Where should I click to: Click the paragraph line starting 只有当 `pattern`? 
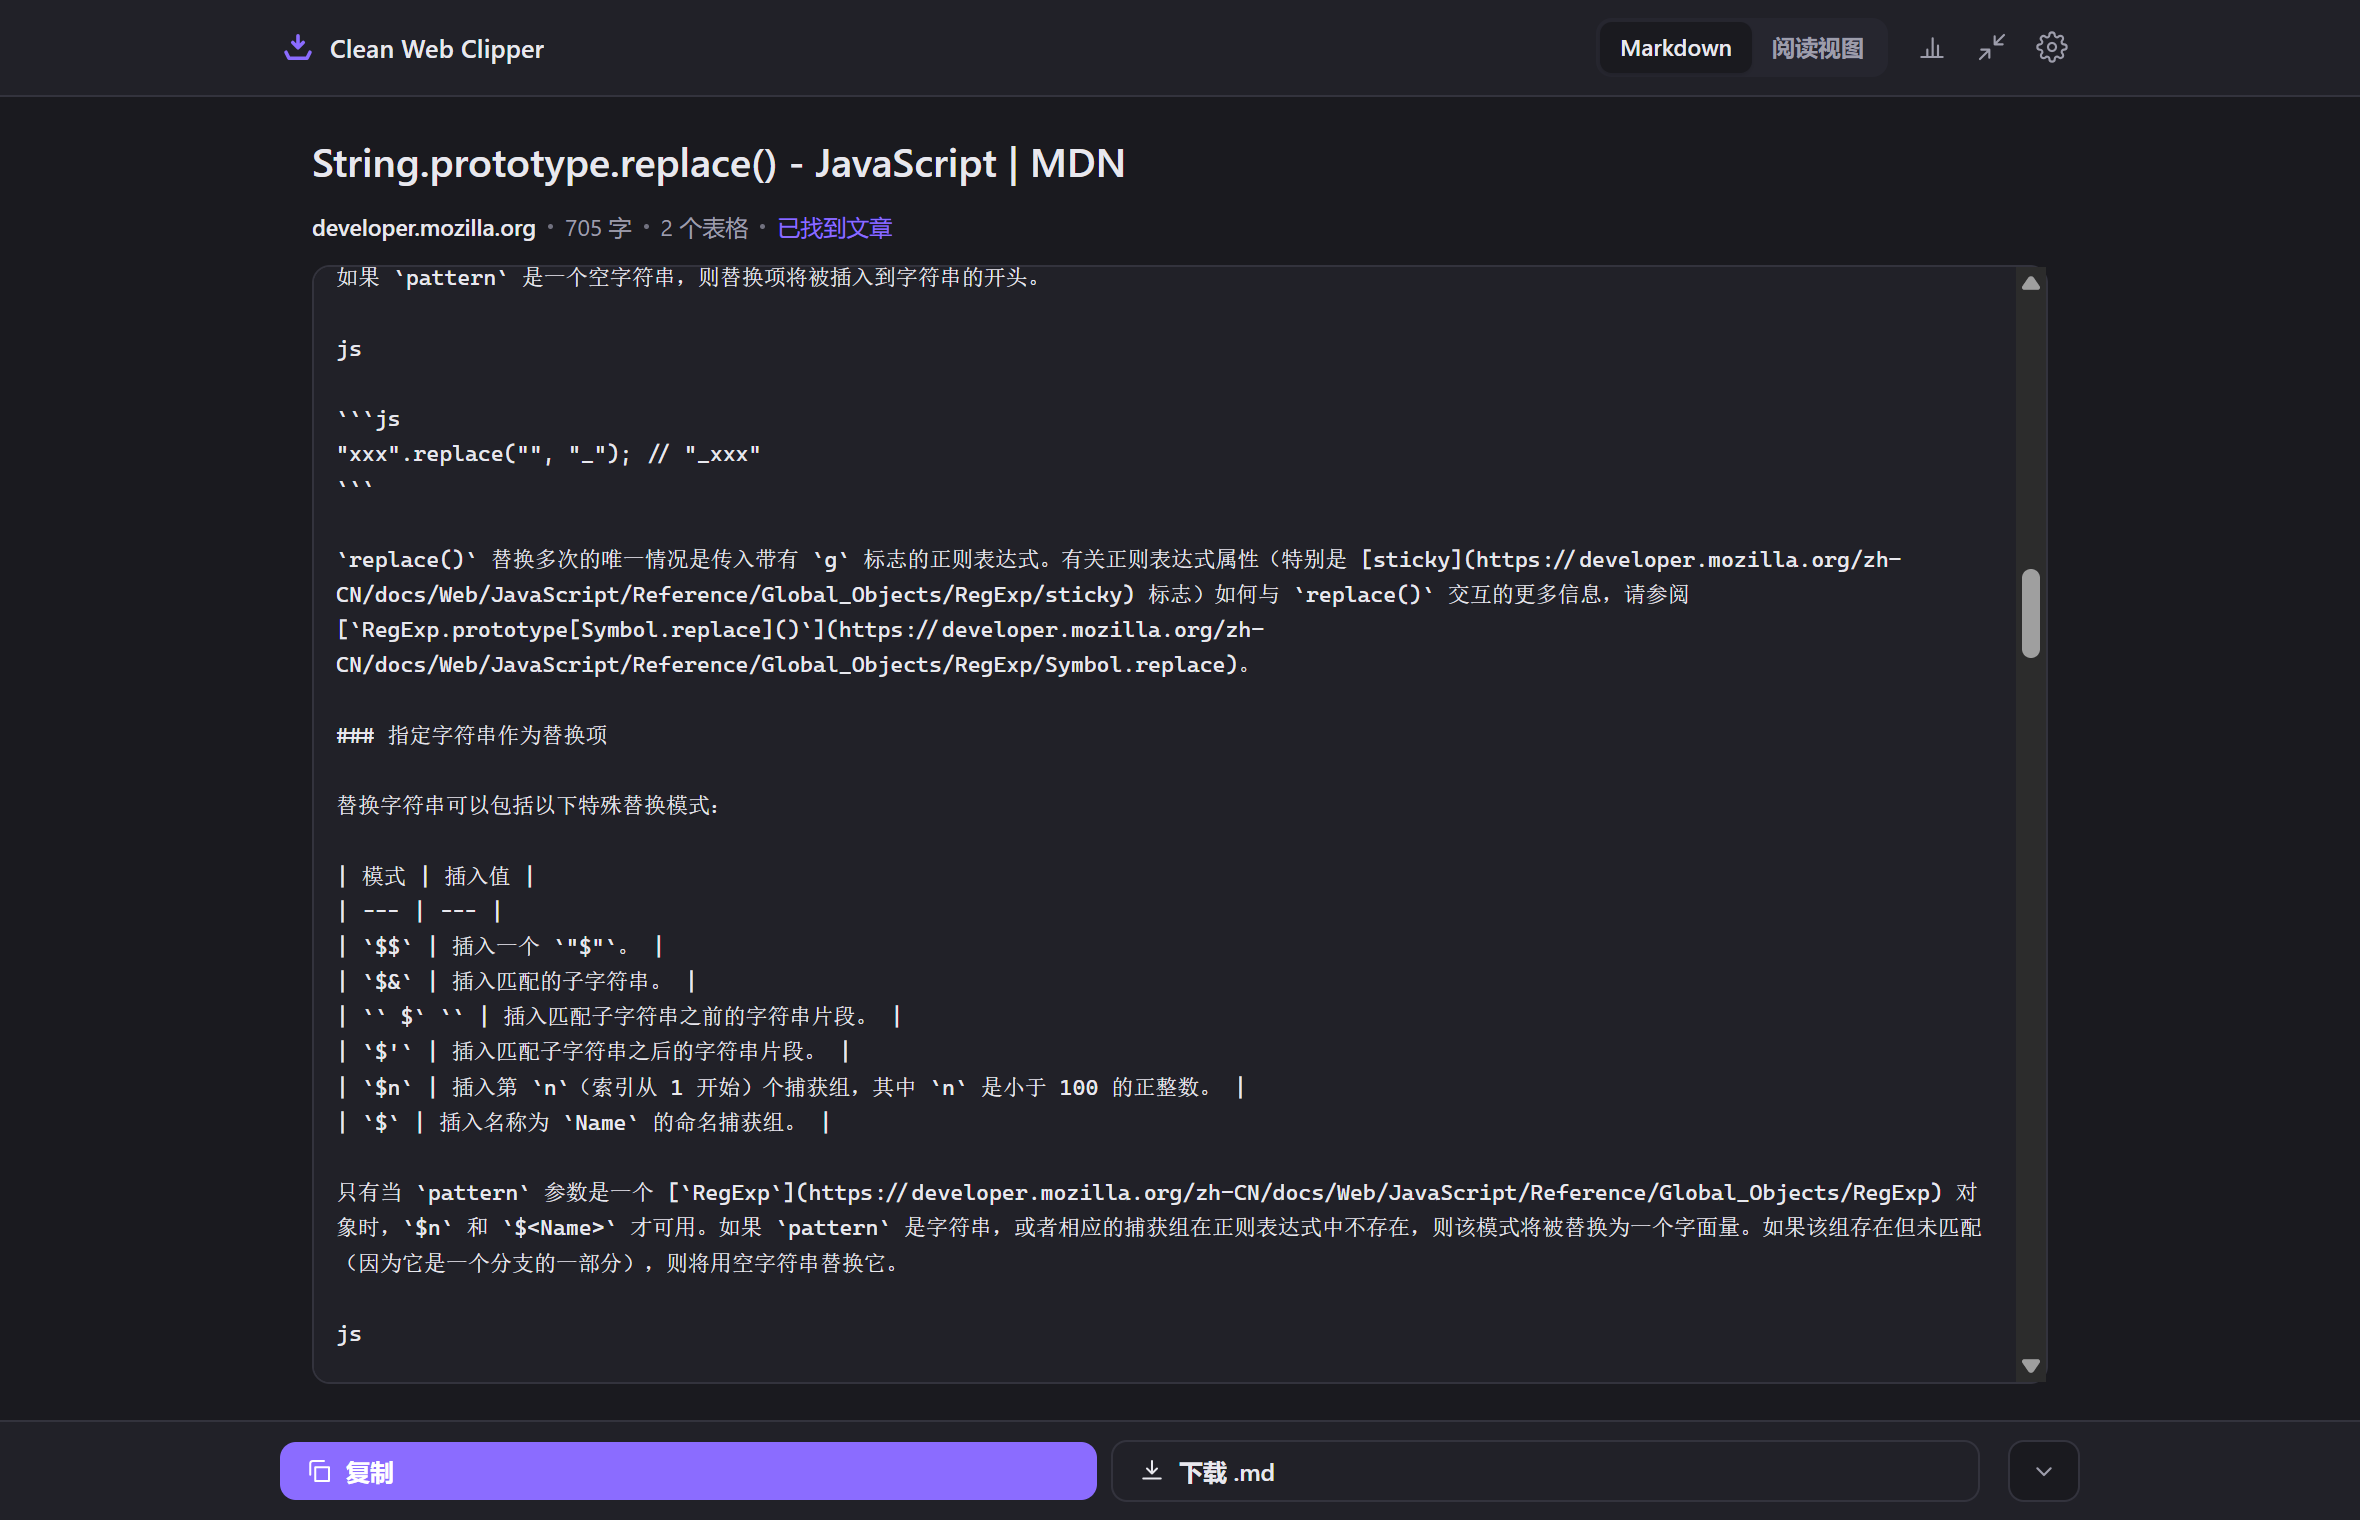click(x=1157, y=1192)
